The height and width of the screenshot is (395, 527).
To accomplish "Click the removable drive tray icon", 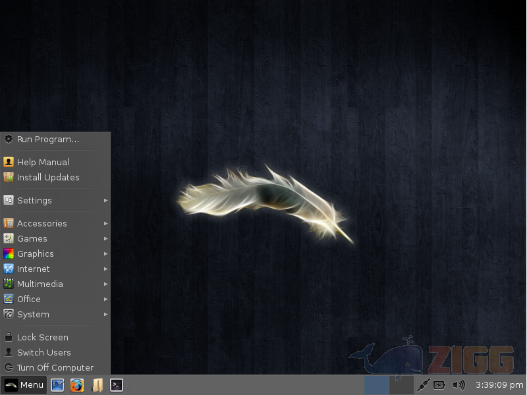I will 439,385.
